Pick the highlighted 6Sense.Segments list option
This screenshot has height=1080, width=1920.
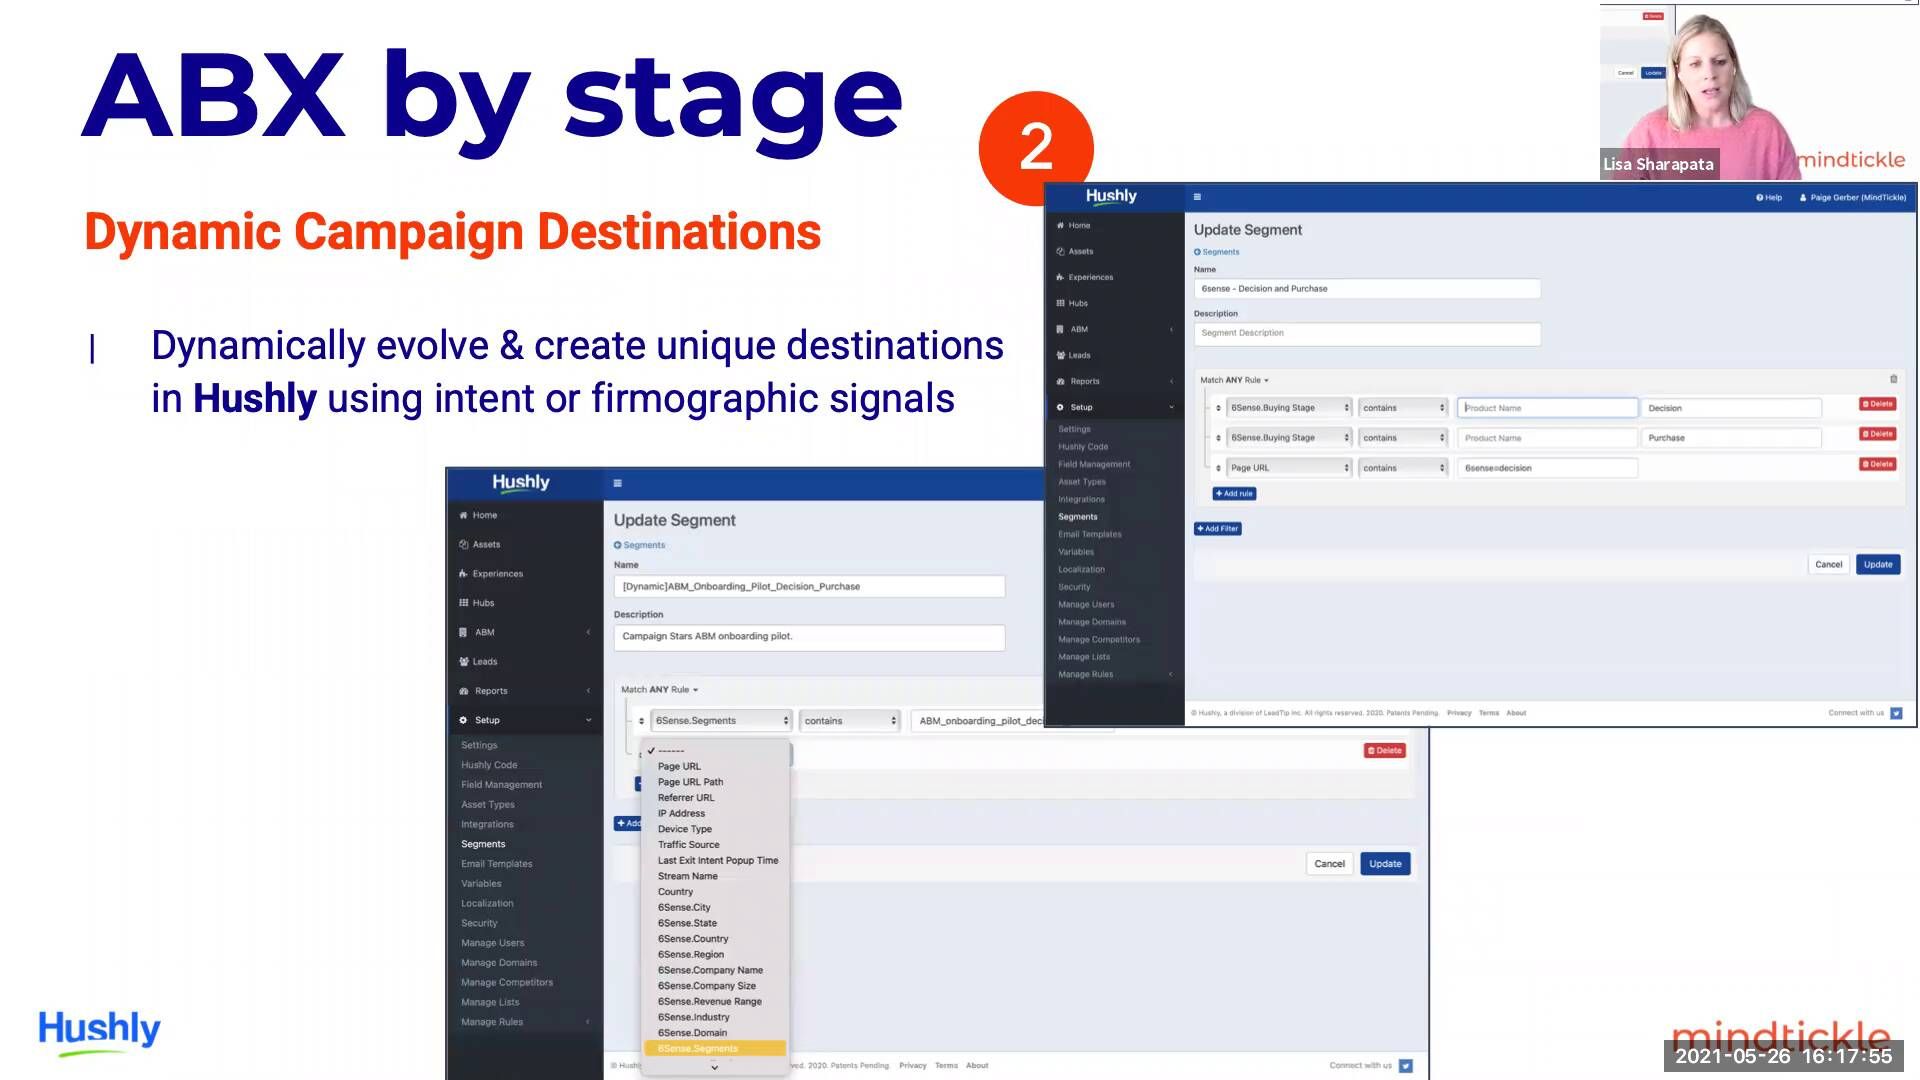(x=698, y=1049)
